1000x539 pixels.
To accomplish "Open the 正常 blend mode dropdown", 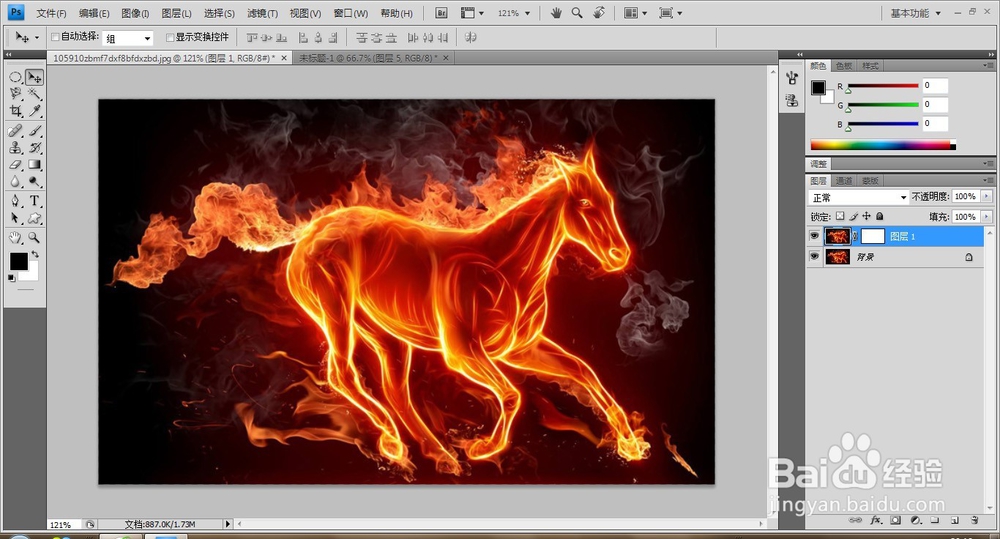I will 858,197.
